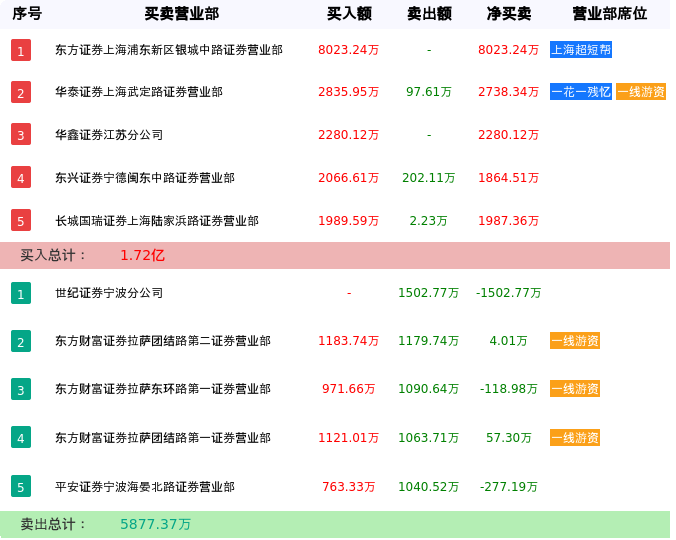Select sell amount 1063.71万
The image size is (676, 540).
click(429, 438)
